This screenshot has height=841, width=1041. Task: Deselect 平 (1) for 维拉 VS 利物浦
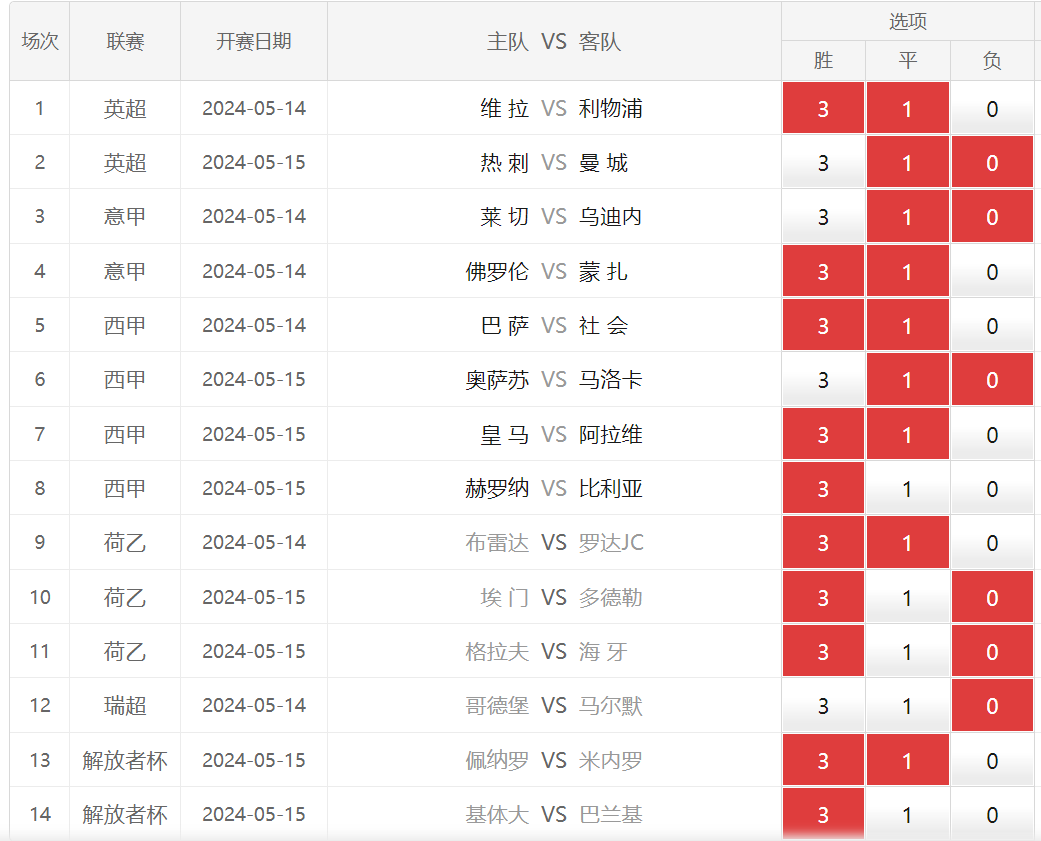coord(908,108)
